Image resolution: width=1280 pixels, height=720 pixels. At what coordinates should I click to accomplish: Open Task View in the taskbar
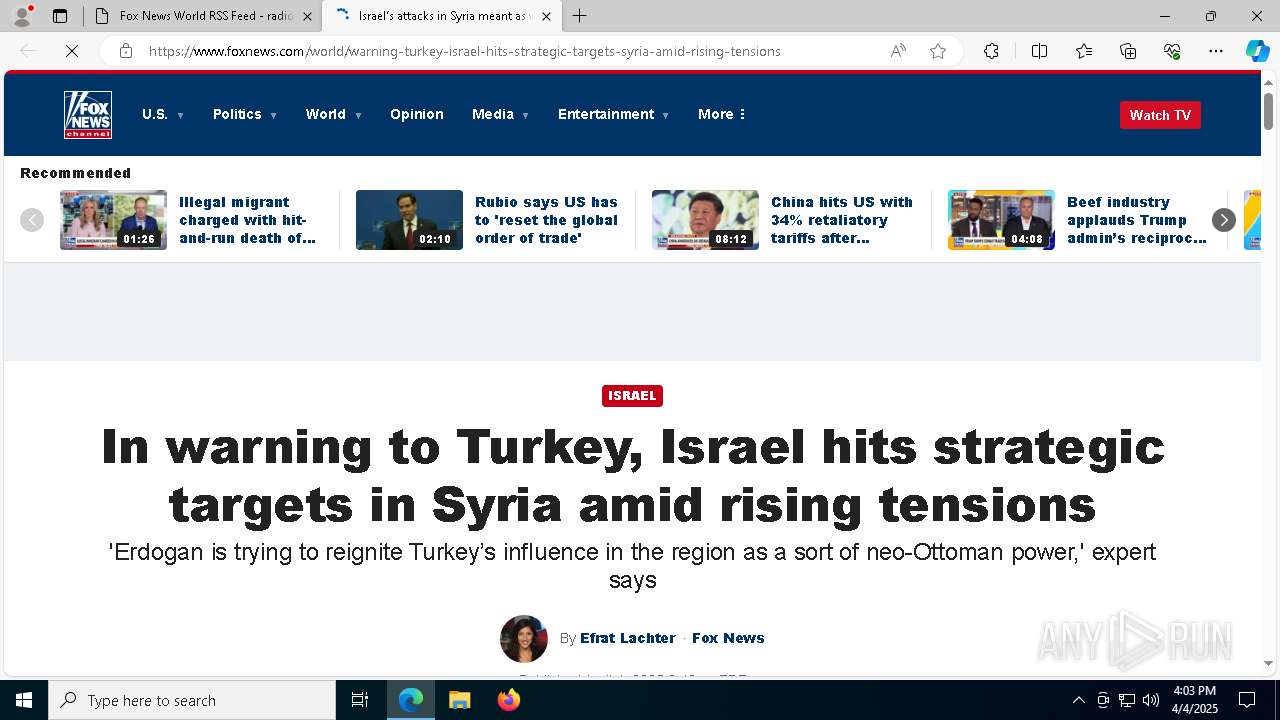(360, 700)
